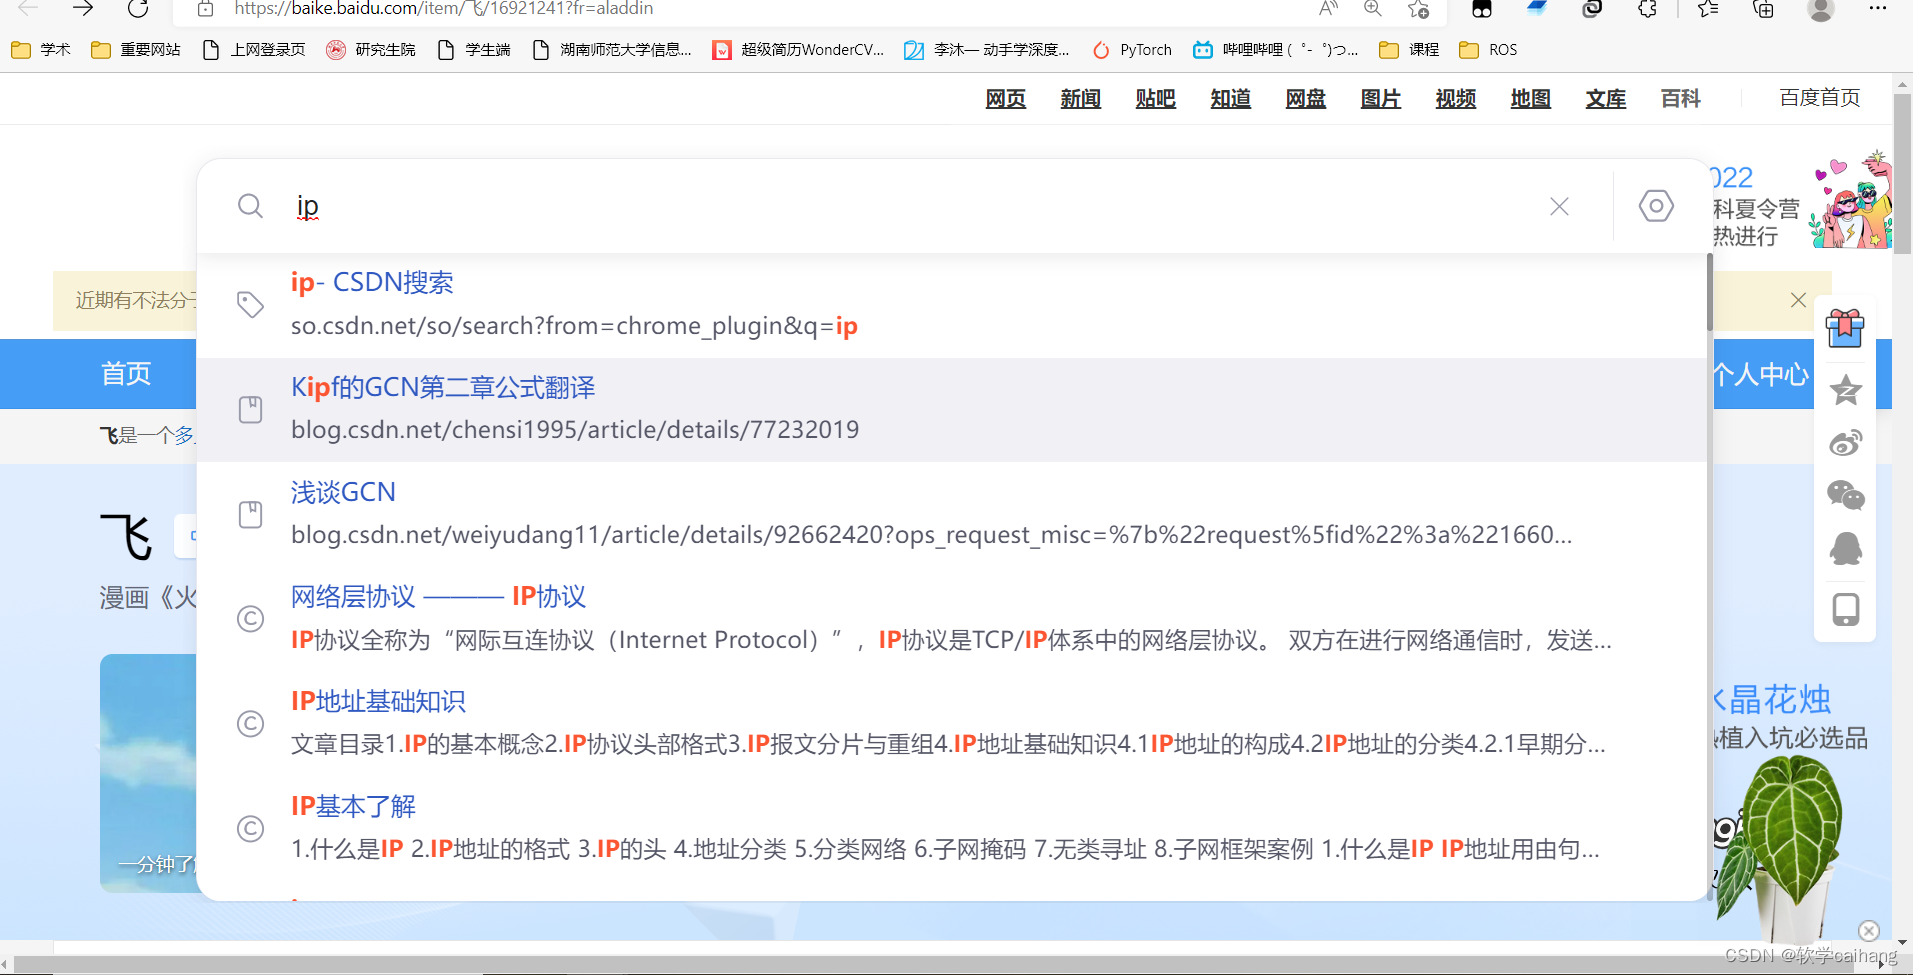Open the gift box sidebar icon
The width and height of the screenshot is (1913, 975).
tap(1845, 328)
